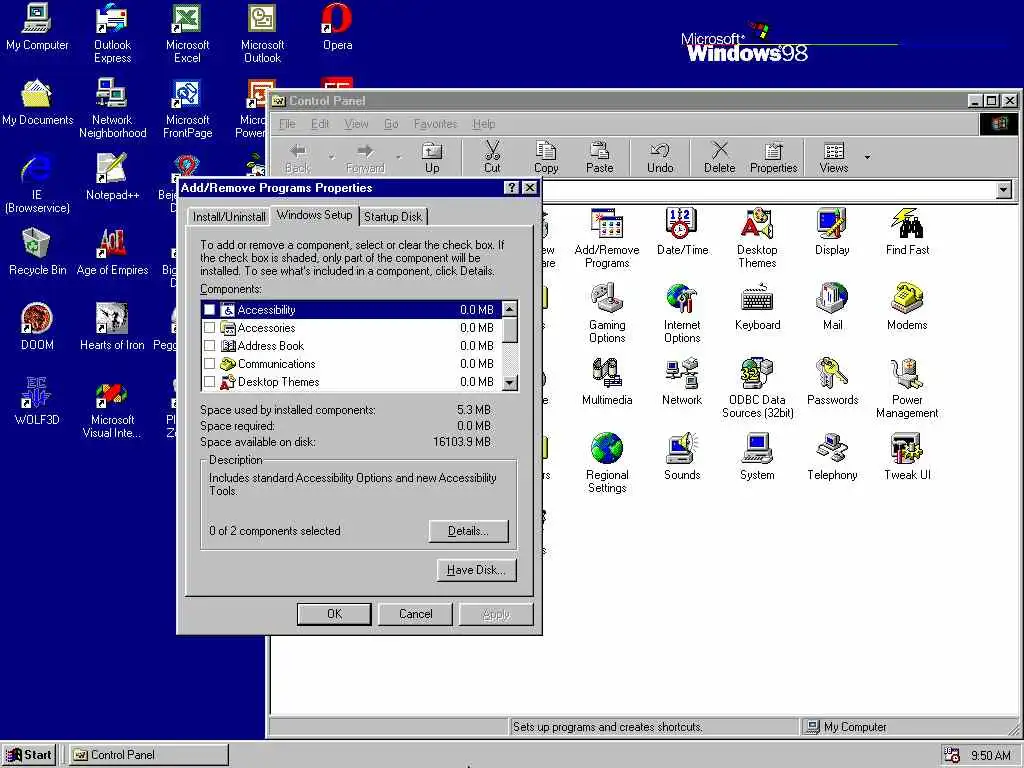This screenshot has width=1024, height=768.
Task: Click the Views toolbar button
Action: (x=834, y=158)
